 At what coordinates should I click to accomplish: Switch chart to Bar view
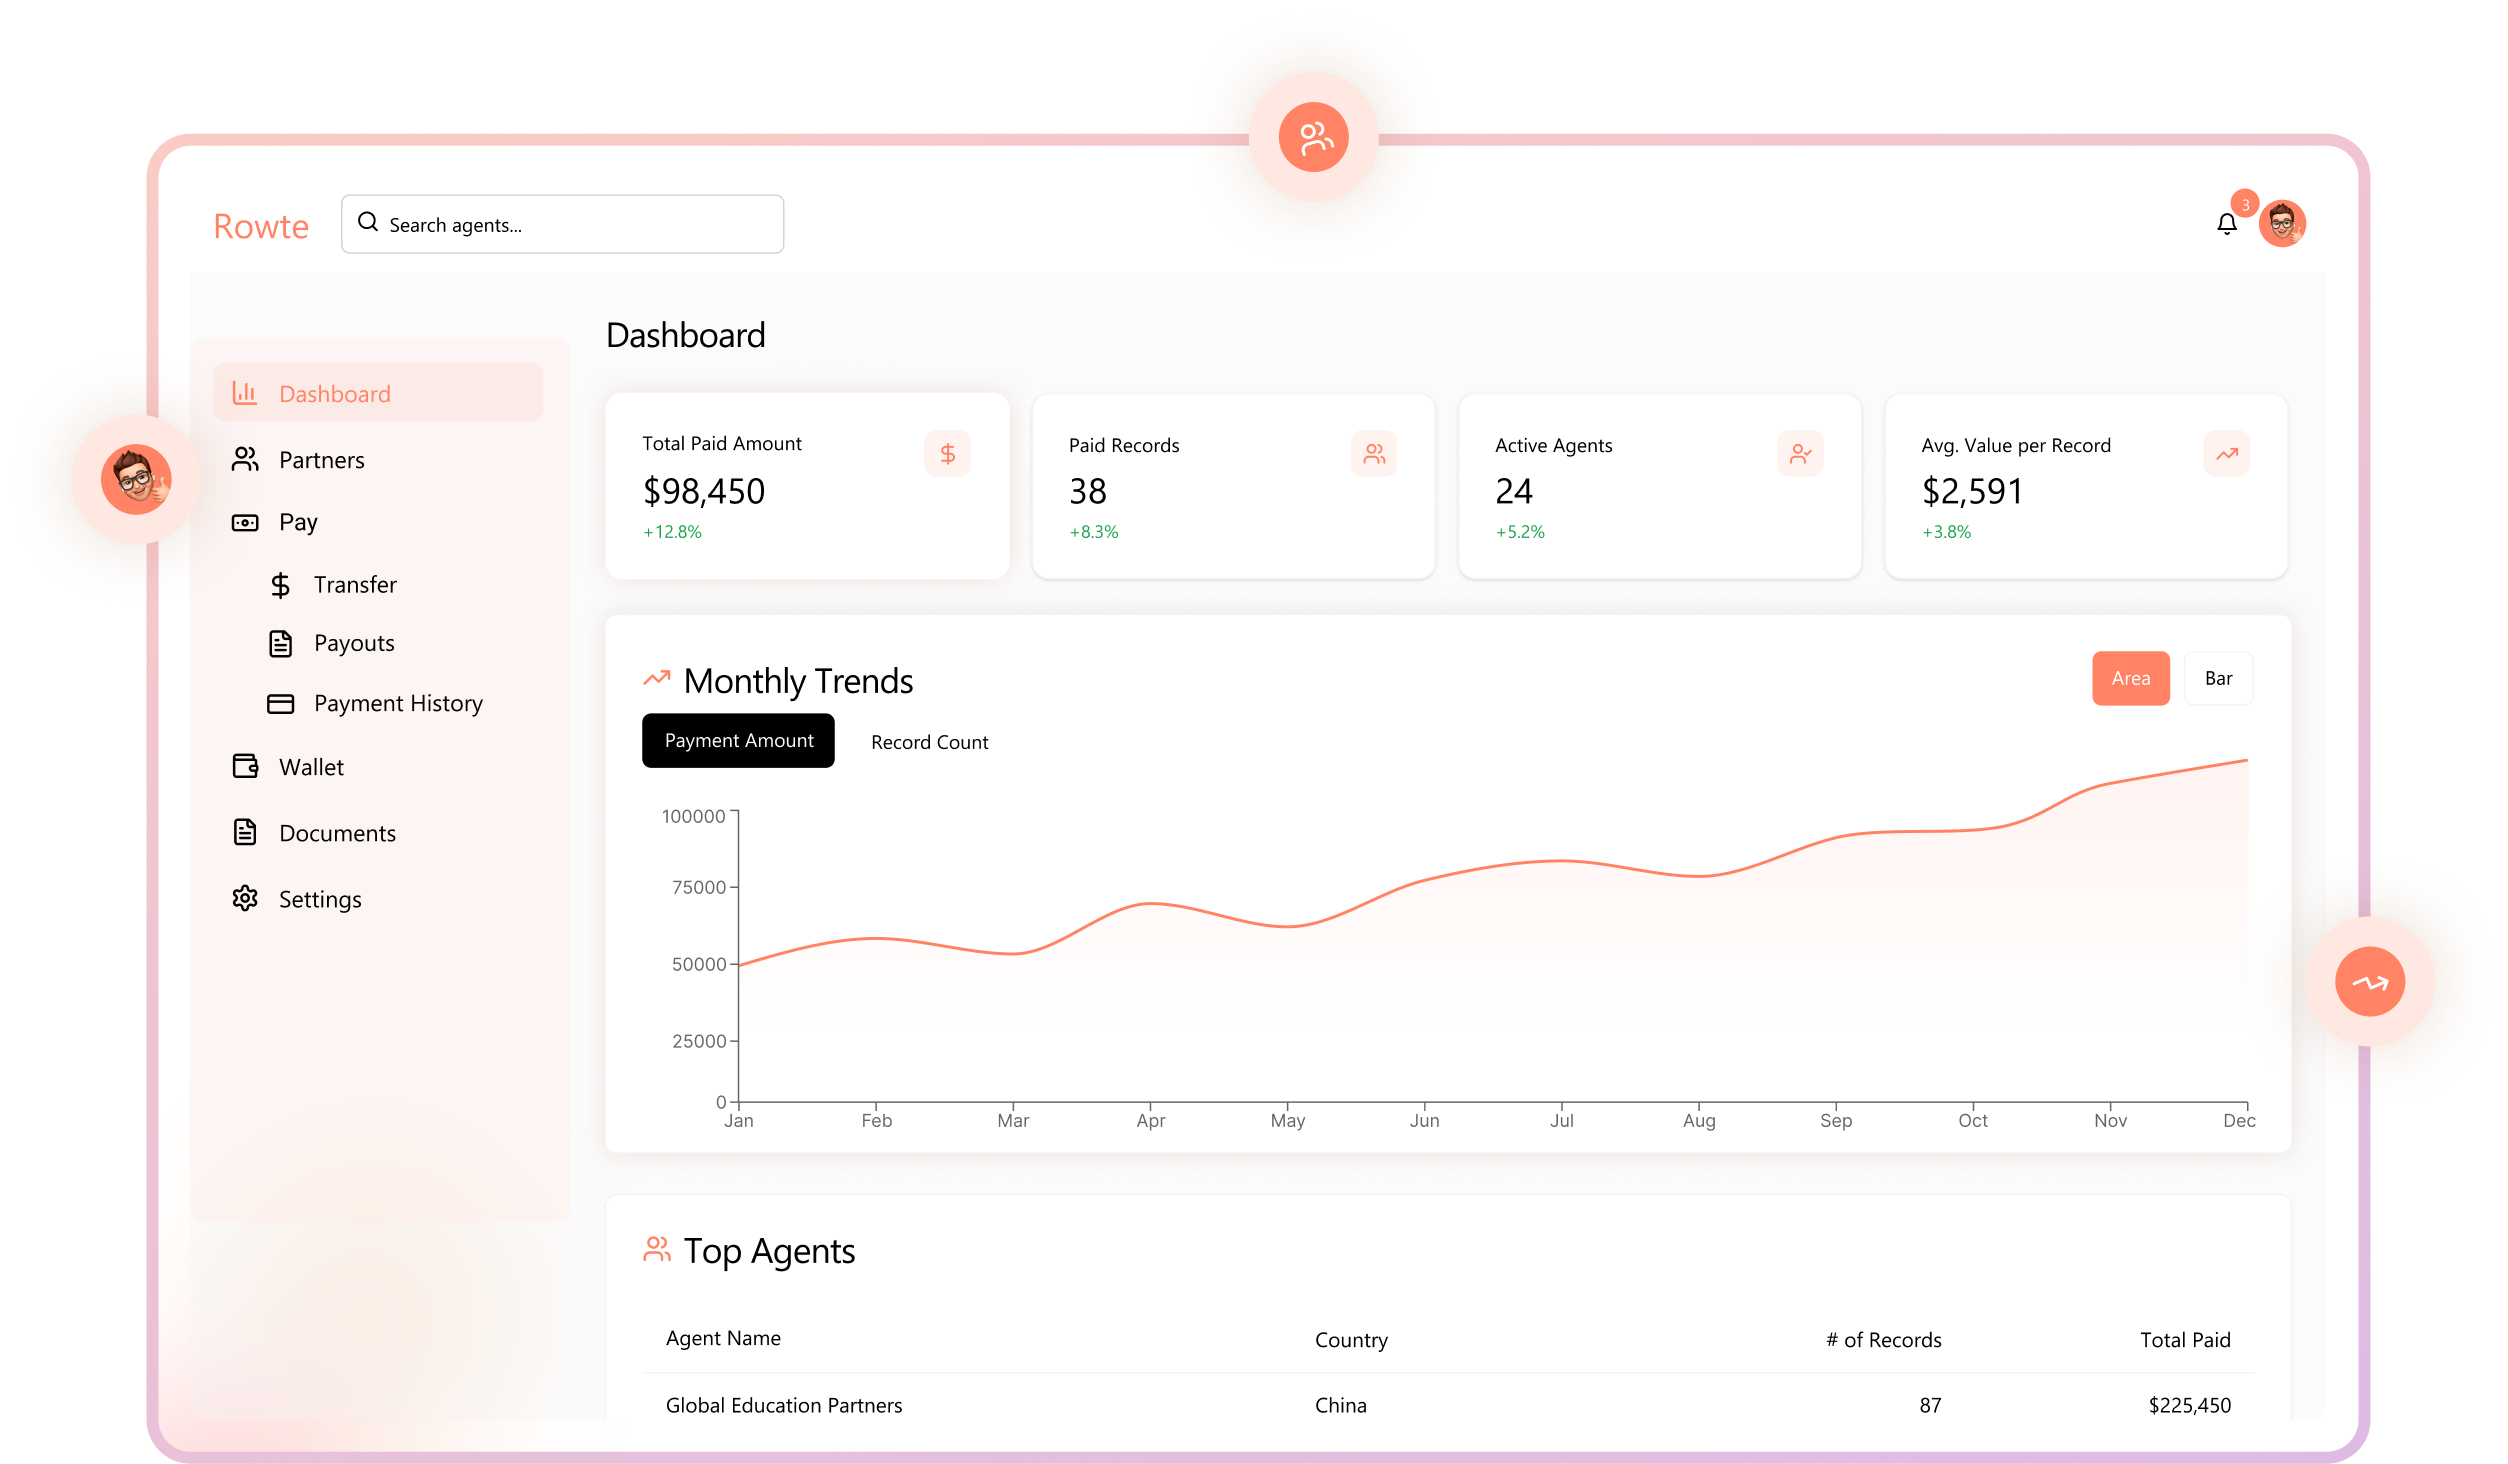2218,678
